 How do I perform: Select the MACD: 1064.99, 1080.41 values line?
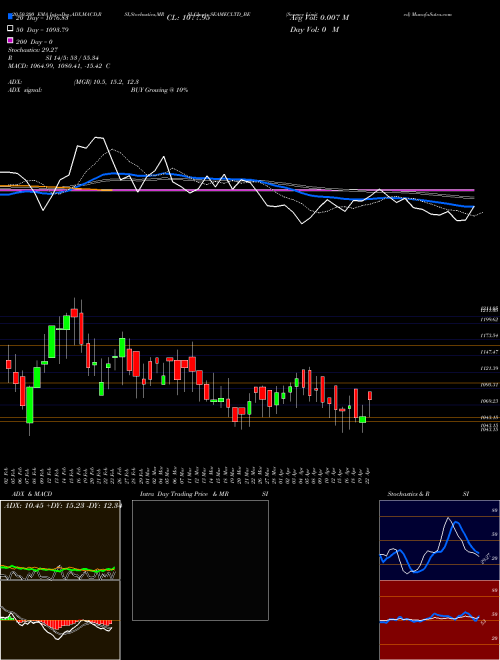(59, 66)
